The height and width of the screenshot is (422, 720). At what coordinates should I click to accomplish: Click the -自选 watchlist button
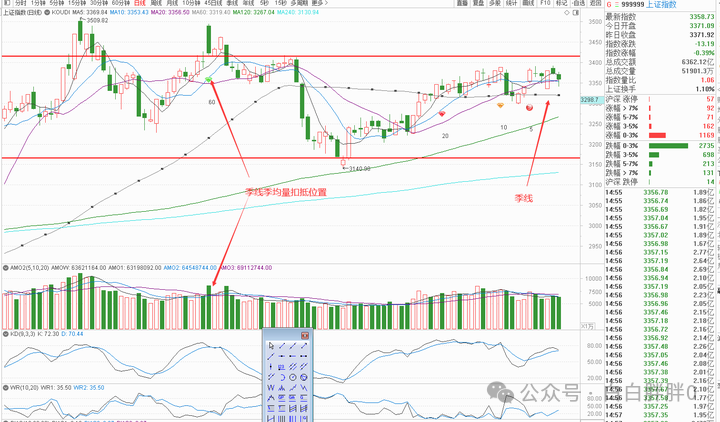579,3
